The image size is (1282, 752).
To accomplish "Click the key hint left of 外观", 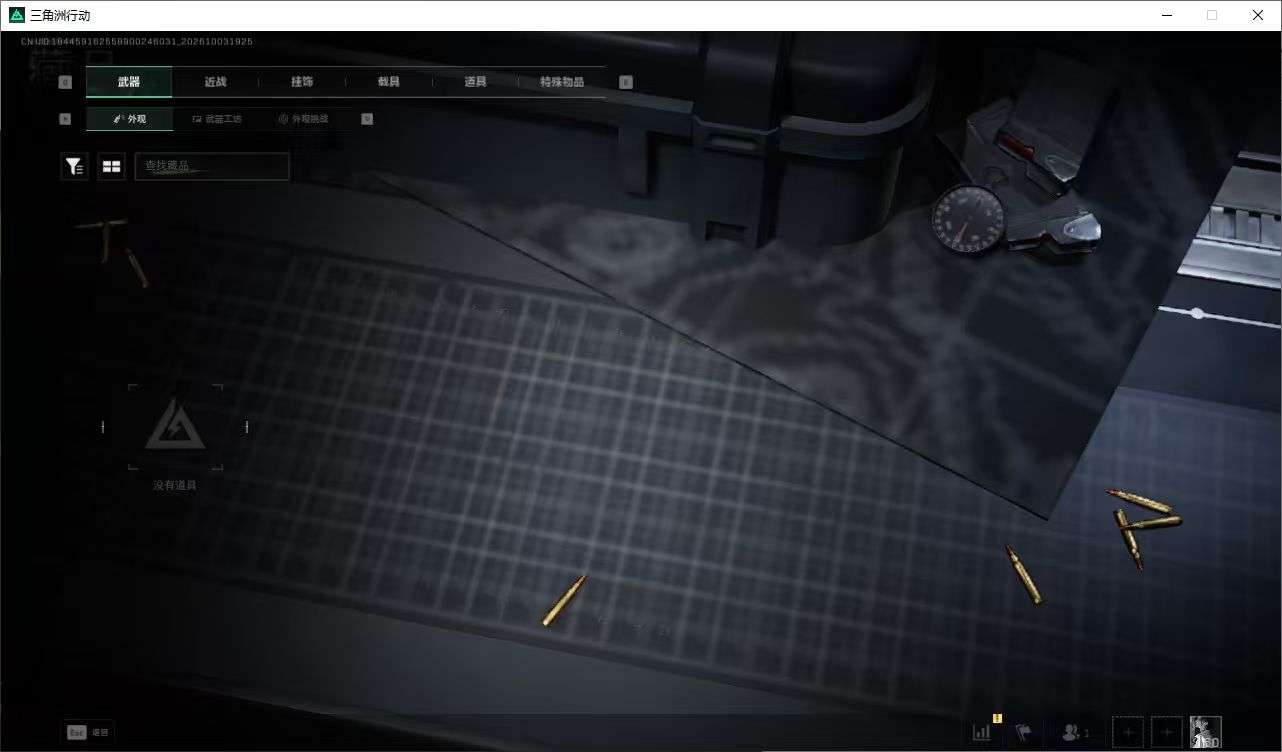I will coord(65,119).
